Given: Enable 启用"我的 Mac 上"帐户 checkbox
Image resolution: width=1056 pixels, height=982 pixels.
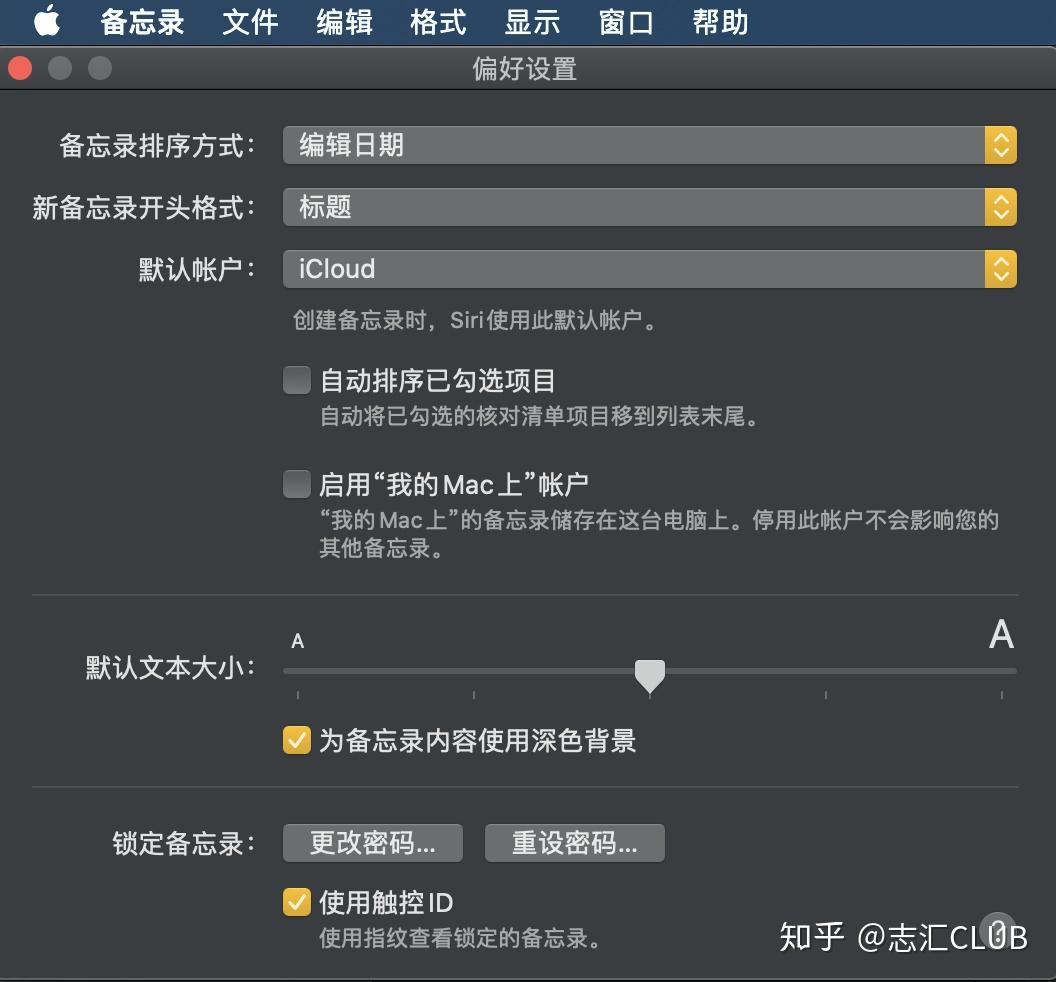Looking at the screenshot, I should click(297, 484).
